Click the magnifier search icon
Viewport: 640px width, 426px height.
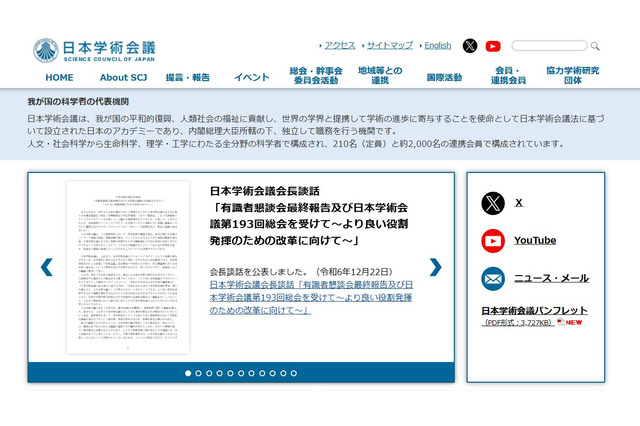[595, 46]
